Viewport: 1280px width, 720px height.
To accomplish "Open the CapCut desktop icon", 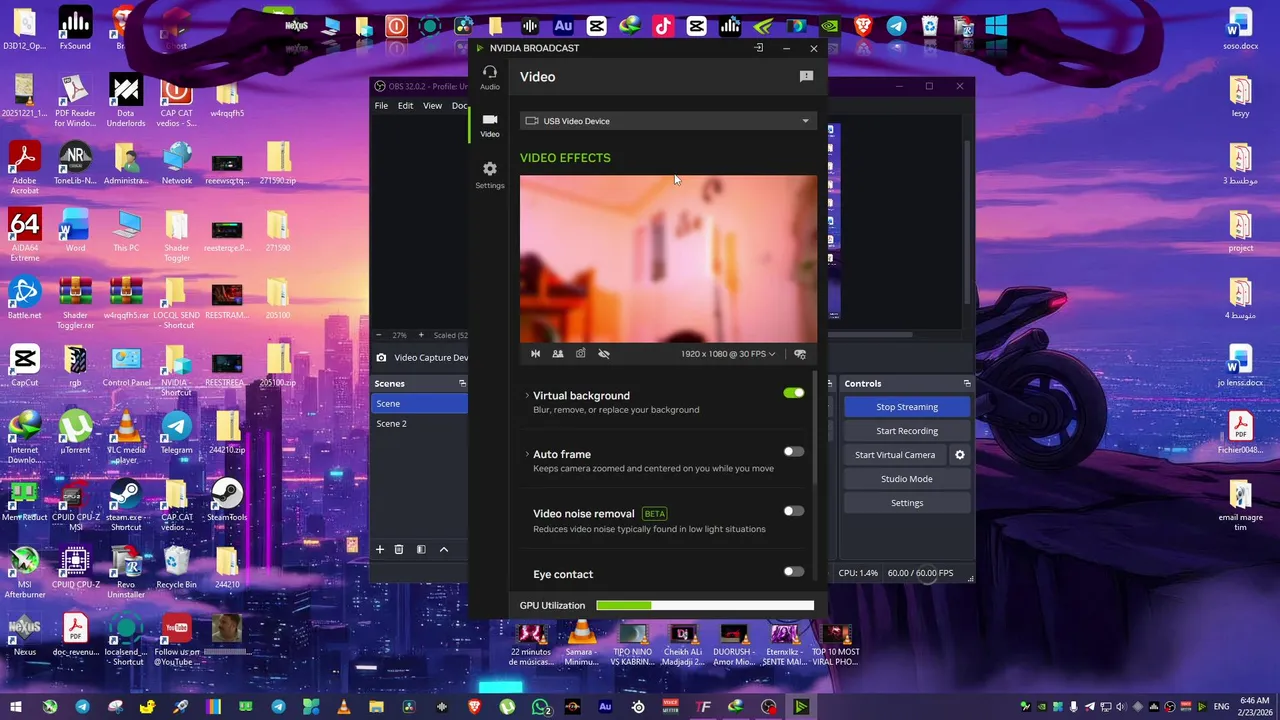I will click(x=24, y=365).
